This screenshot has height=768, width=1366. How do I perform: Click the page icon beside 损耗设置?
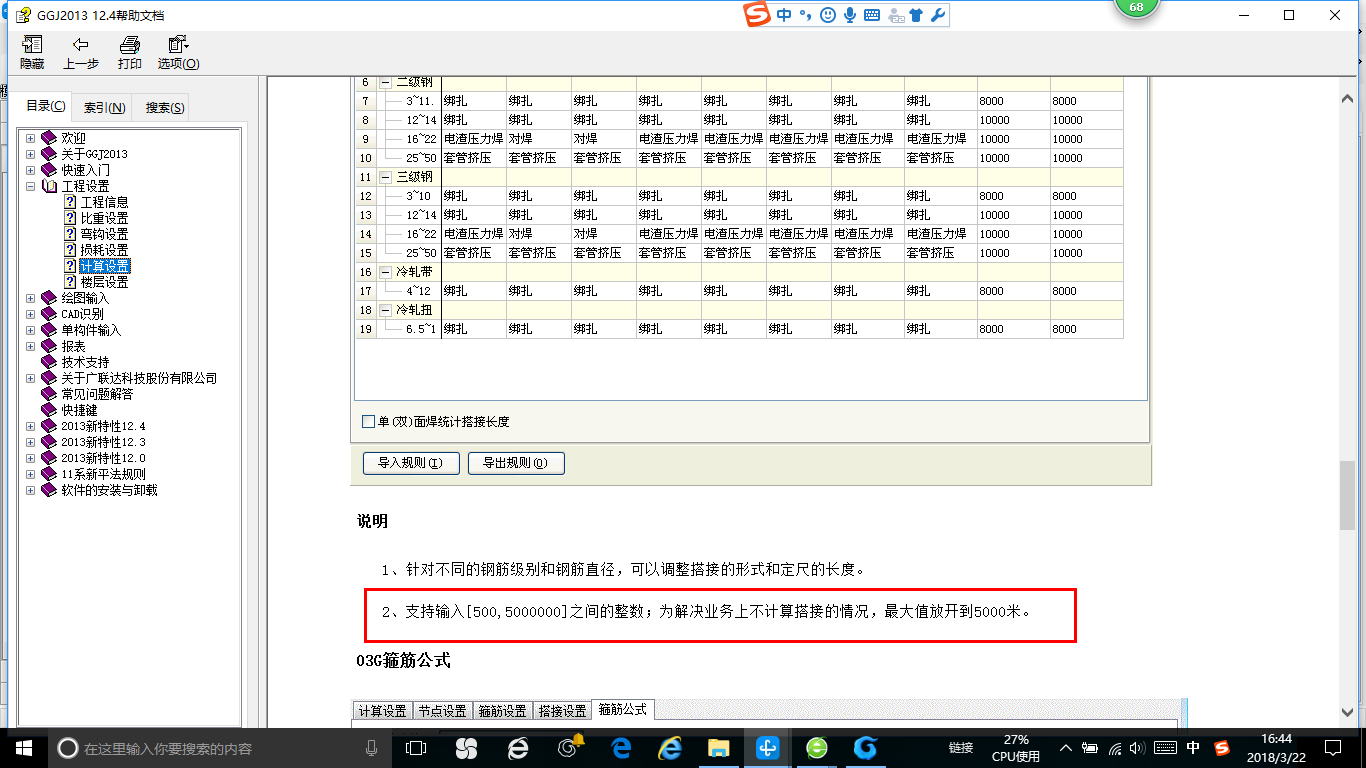click(70, 250)
